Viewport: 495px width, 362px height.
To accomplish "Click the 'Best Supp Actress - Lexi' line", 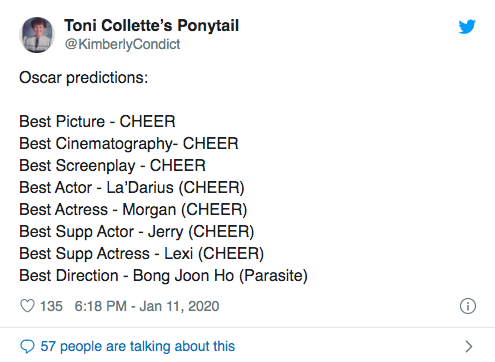I will point(141,254).
